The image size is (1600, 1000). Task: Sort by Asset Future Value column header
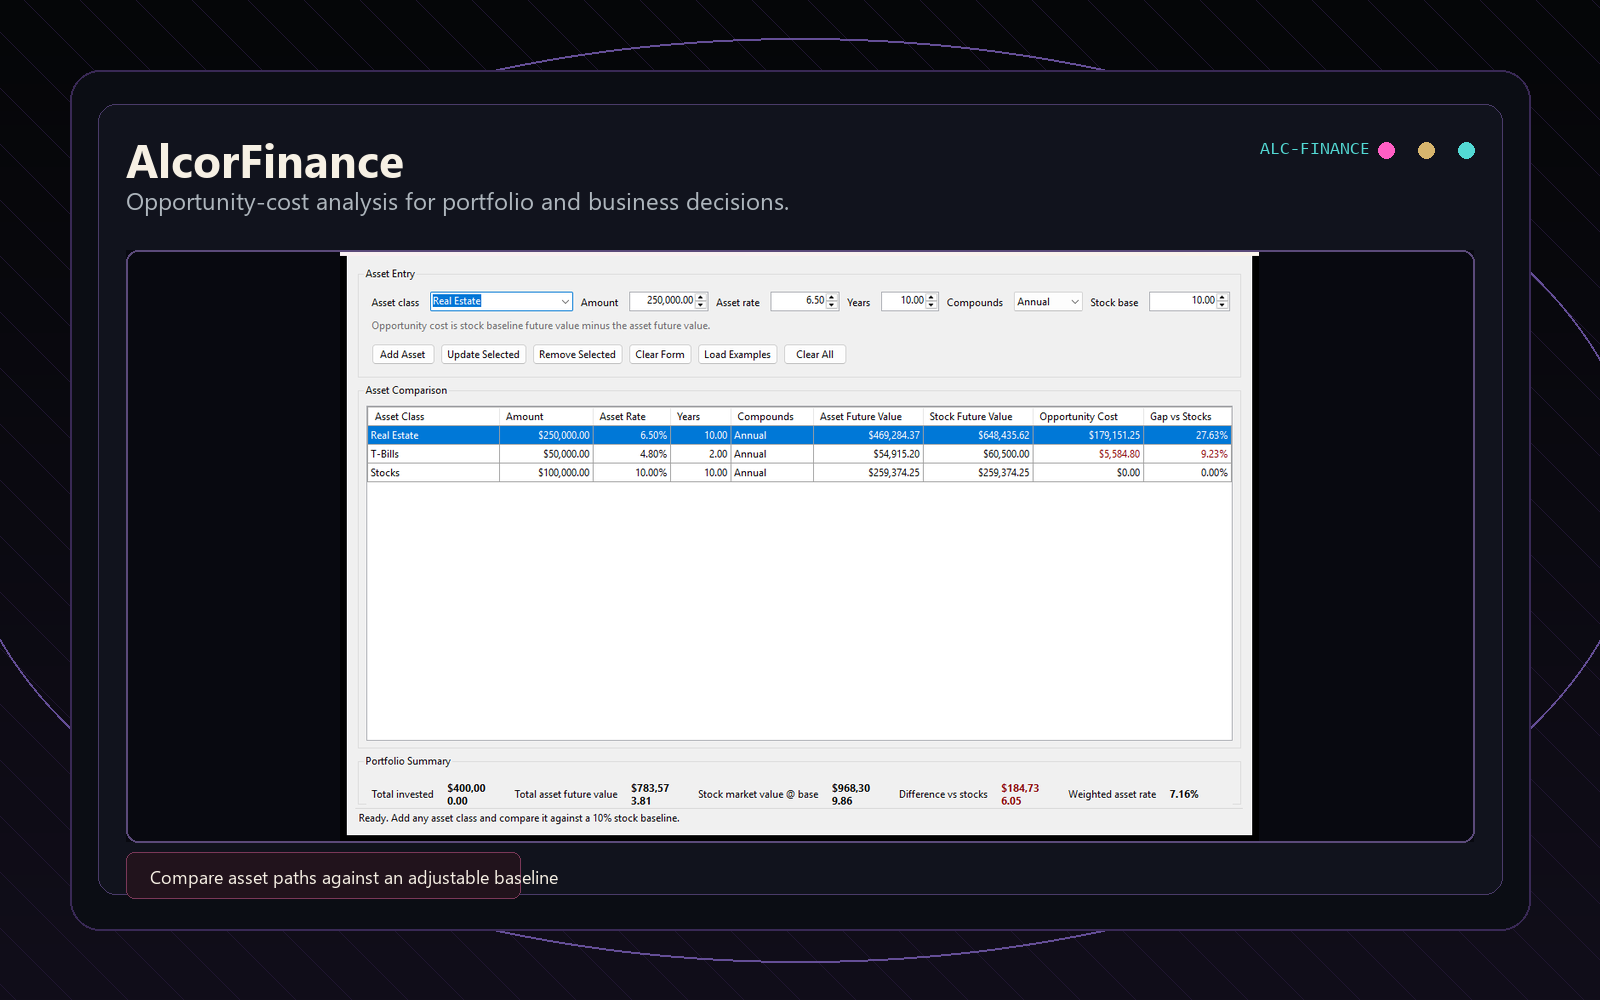(868, 417)
